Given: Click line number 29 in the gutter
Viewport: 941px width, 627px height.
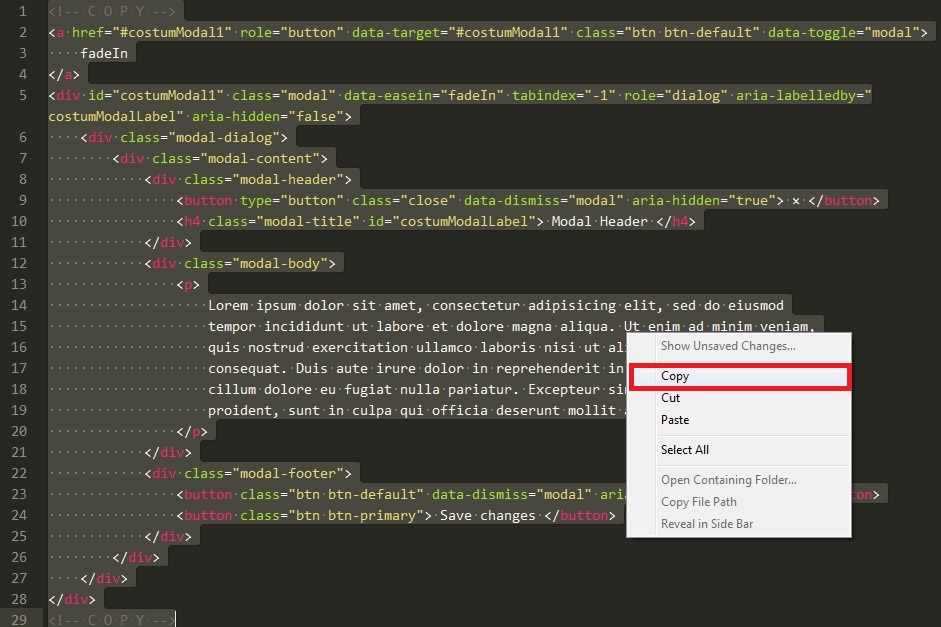Looking at the screenshot, I should [x=19, y=620].
